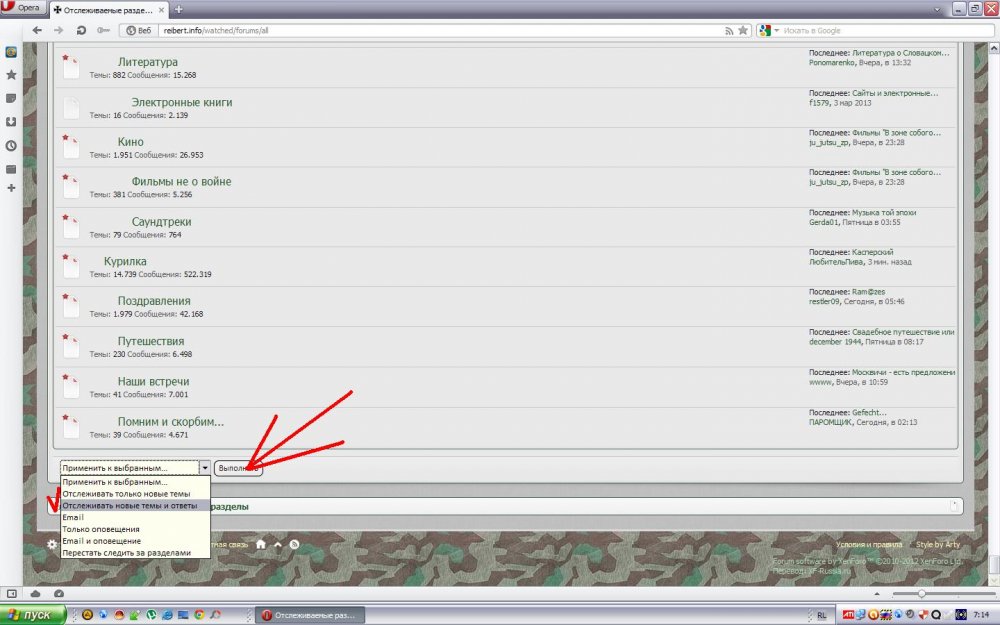The height and width of the screenshot is (625, 1000).
Task: Open the Поздравления forum section
Action: (x=154, y=300)
